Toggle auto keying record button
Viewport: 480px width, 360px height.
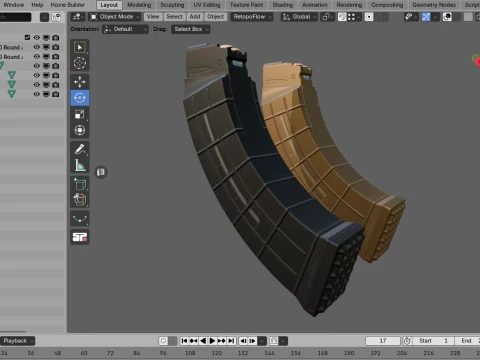tap(163, 341)
